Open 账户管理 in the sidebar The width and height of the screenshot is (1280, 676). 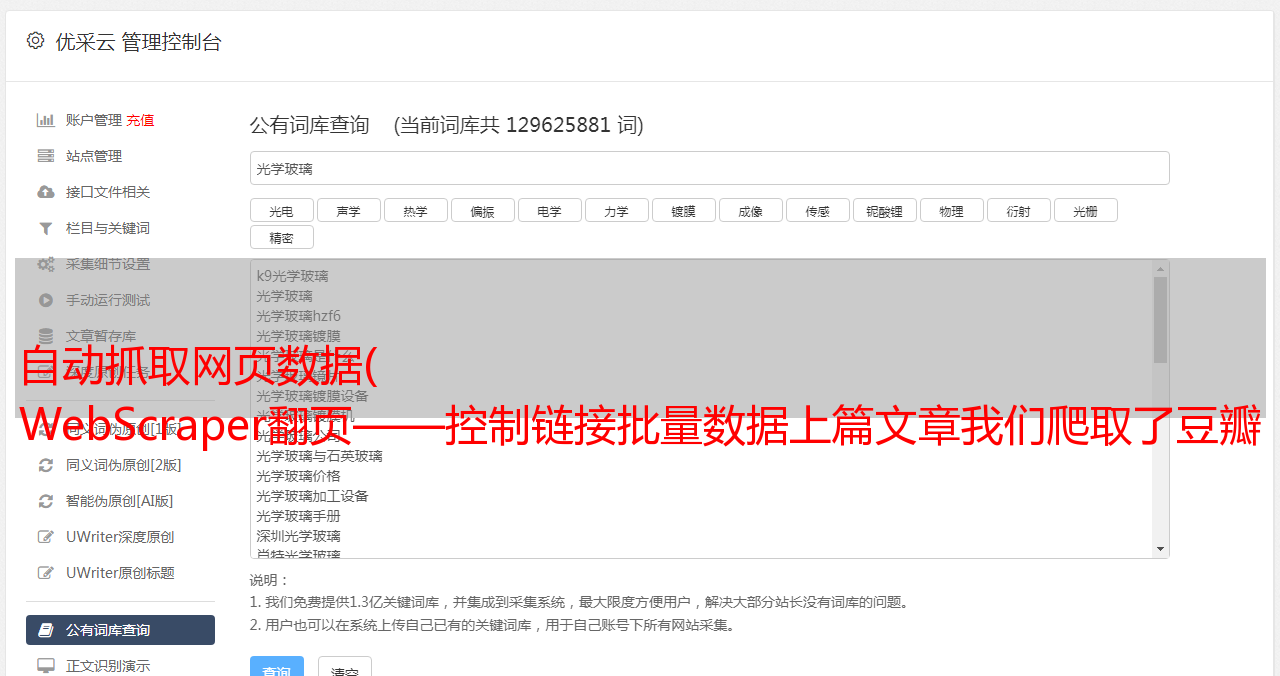(x=94, y=120)
